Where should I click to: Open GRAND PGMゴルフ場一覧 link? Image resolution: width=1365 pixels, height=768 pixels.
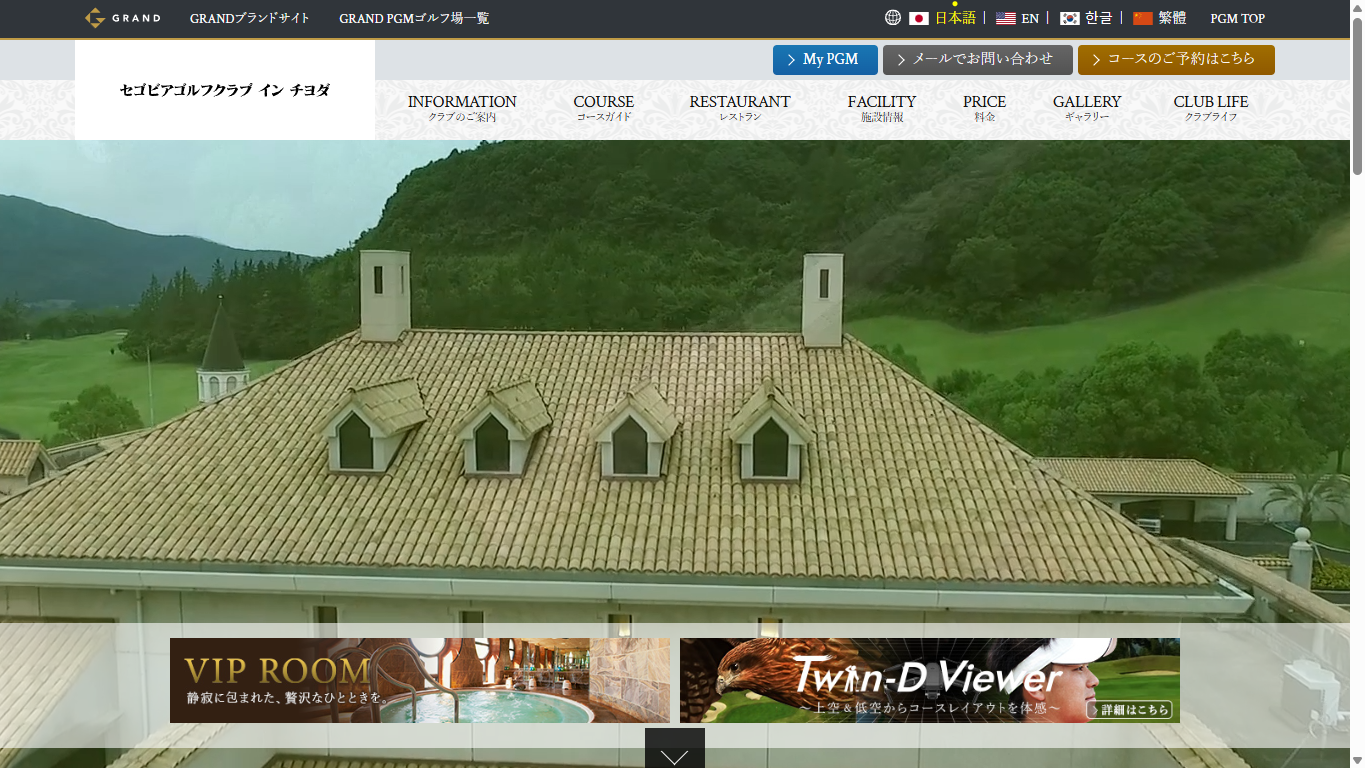(414, 18)
